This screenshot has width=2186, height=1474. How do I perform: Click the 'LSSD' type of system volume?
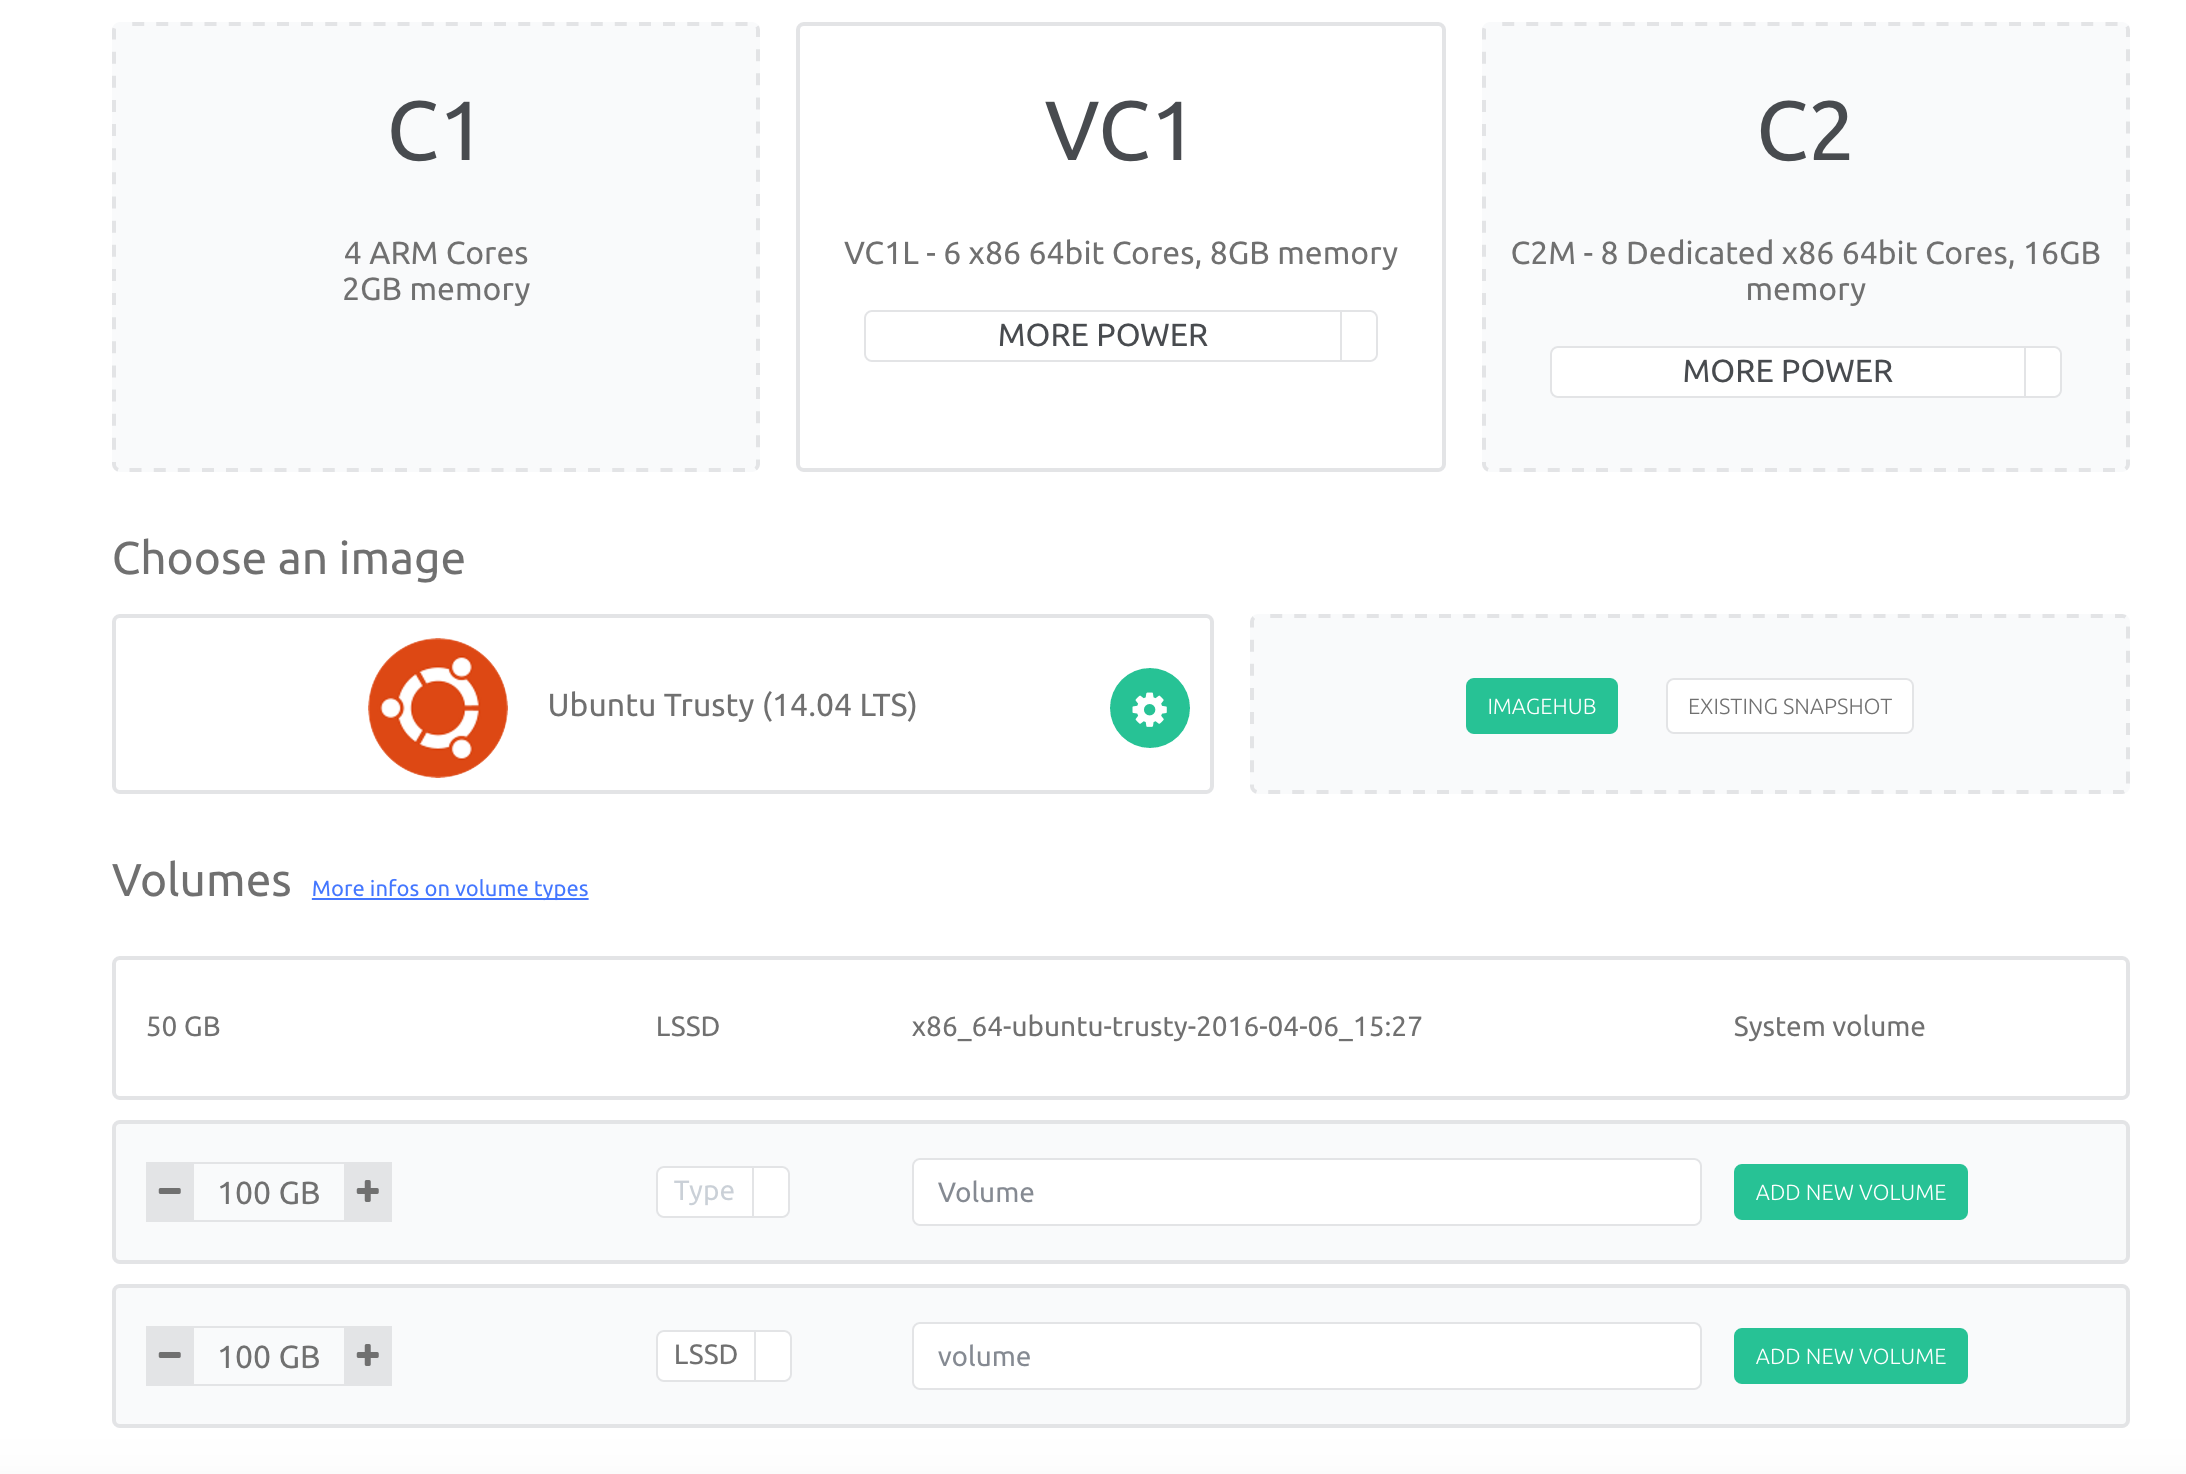point(688,1027)
